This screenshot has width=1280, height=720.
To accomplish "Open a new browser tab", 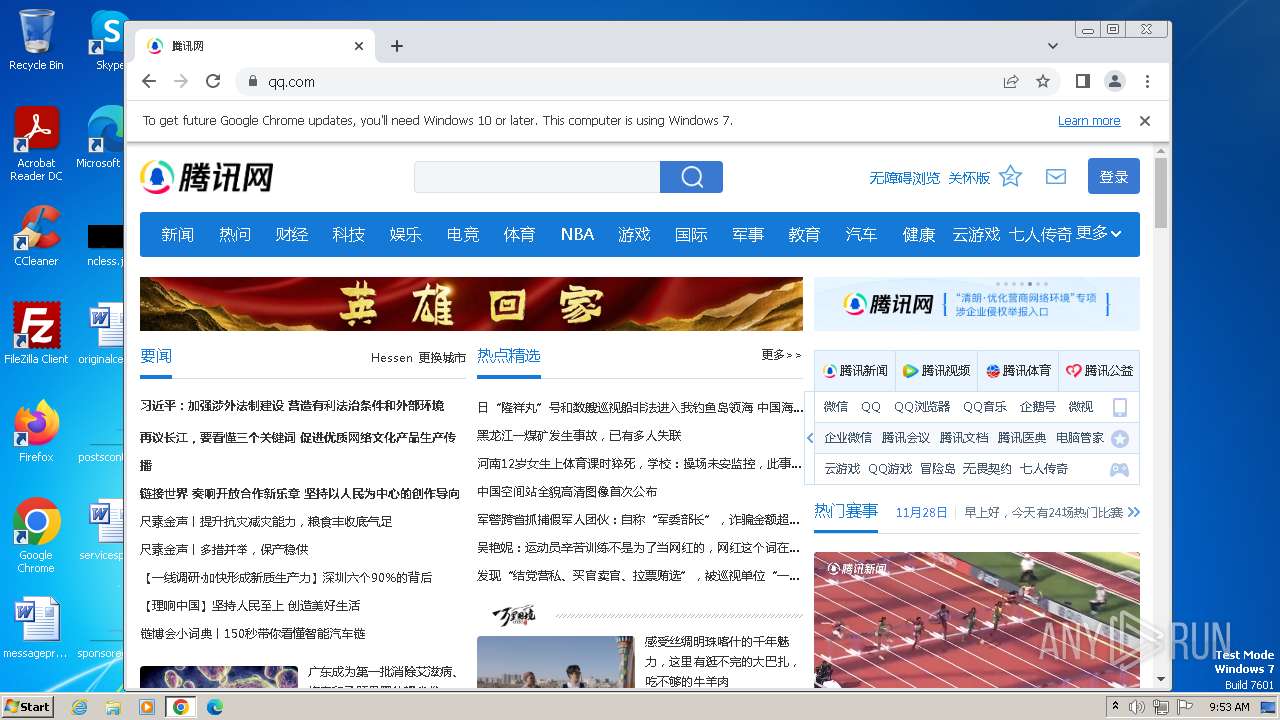I will [x=397, y=46].
